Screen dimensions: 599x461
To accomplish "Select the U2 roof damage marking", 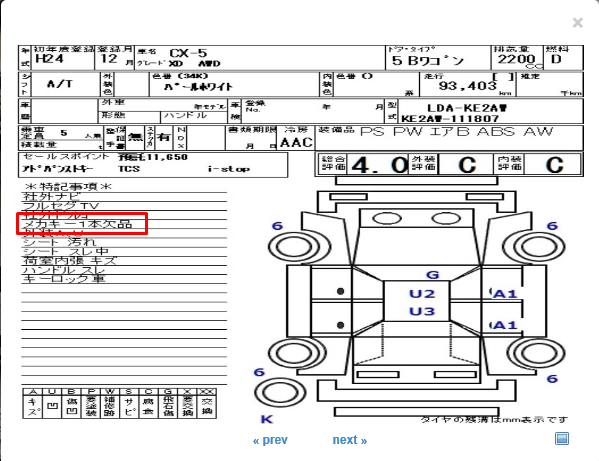I will pos(422,294).
